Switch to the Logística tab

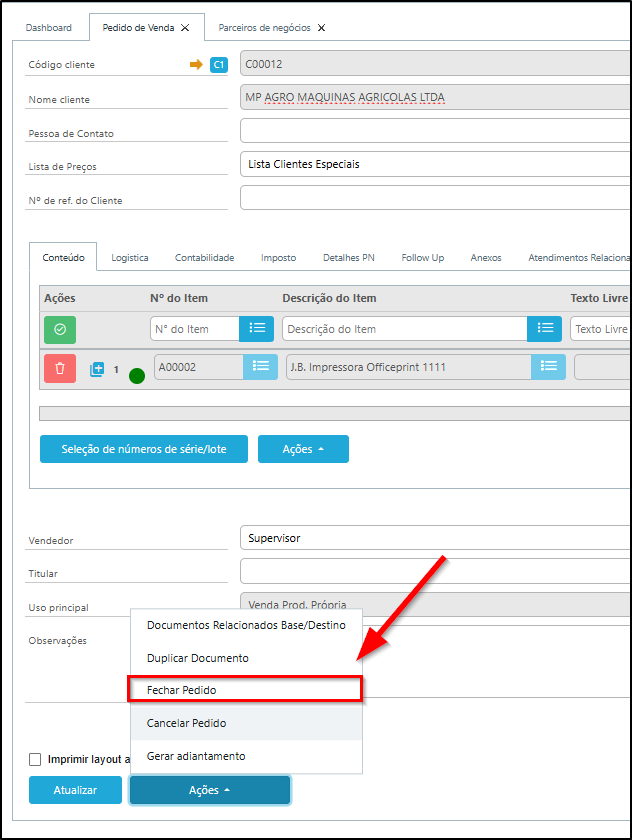pos(130,257)
